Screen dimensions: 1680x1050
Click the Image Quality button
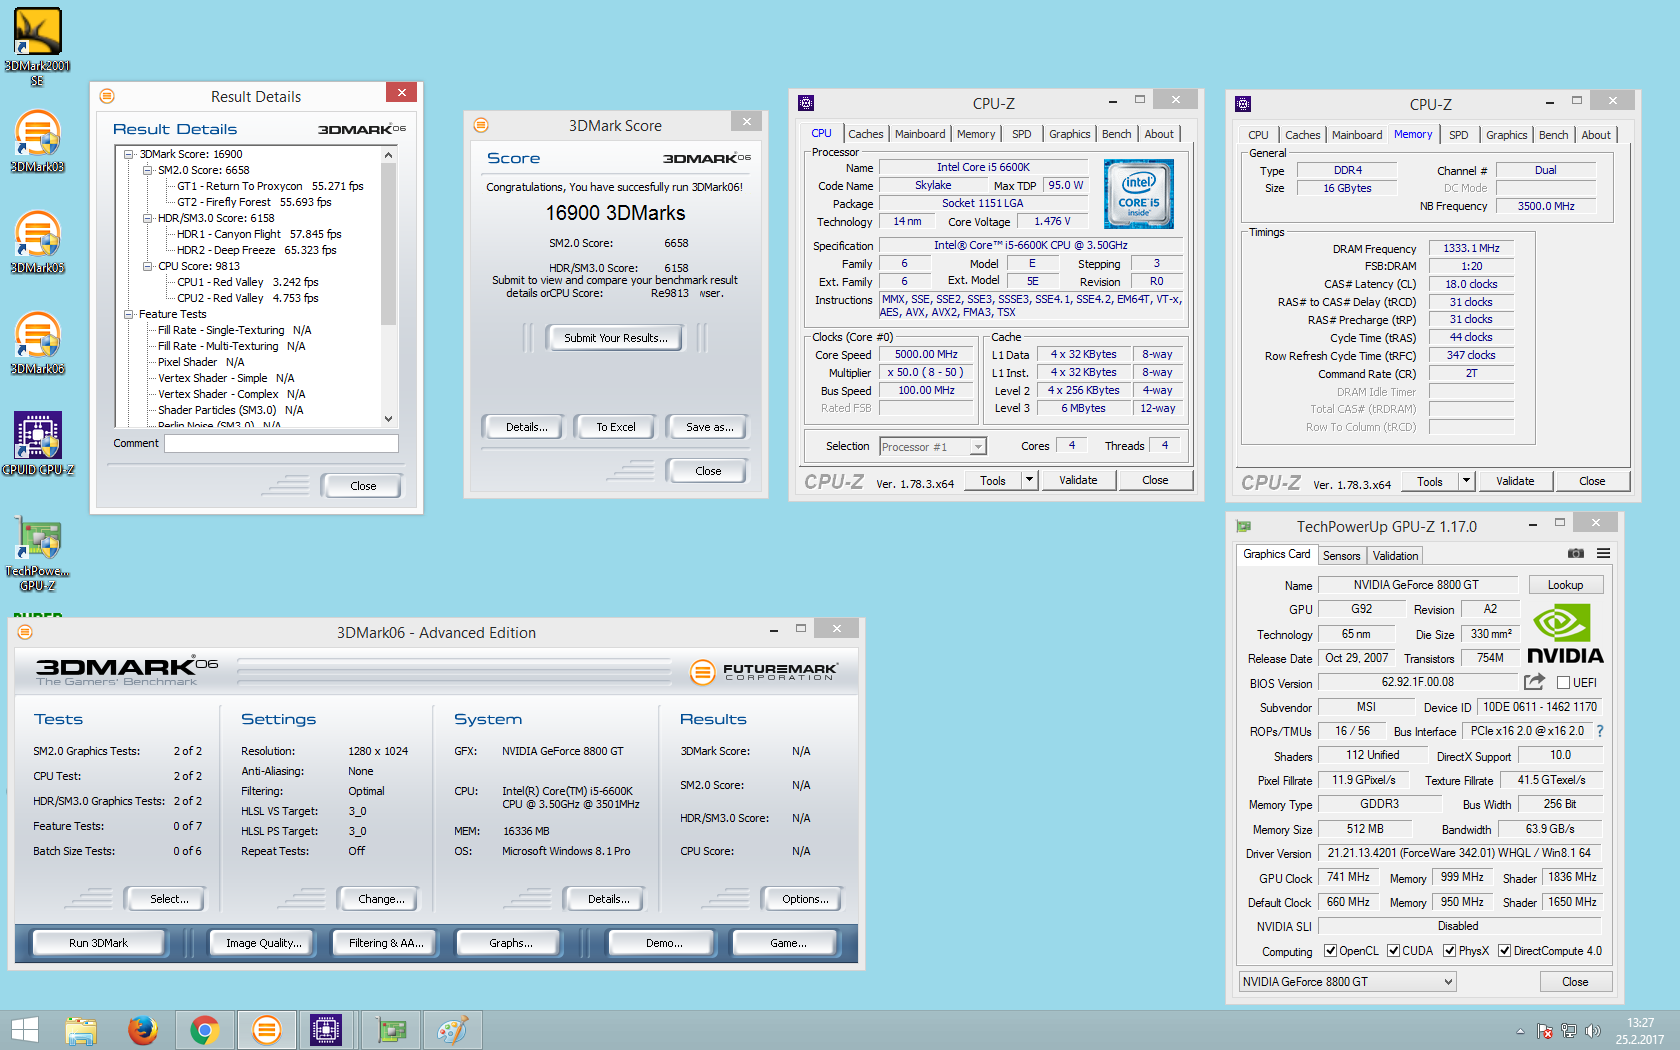263,943
